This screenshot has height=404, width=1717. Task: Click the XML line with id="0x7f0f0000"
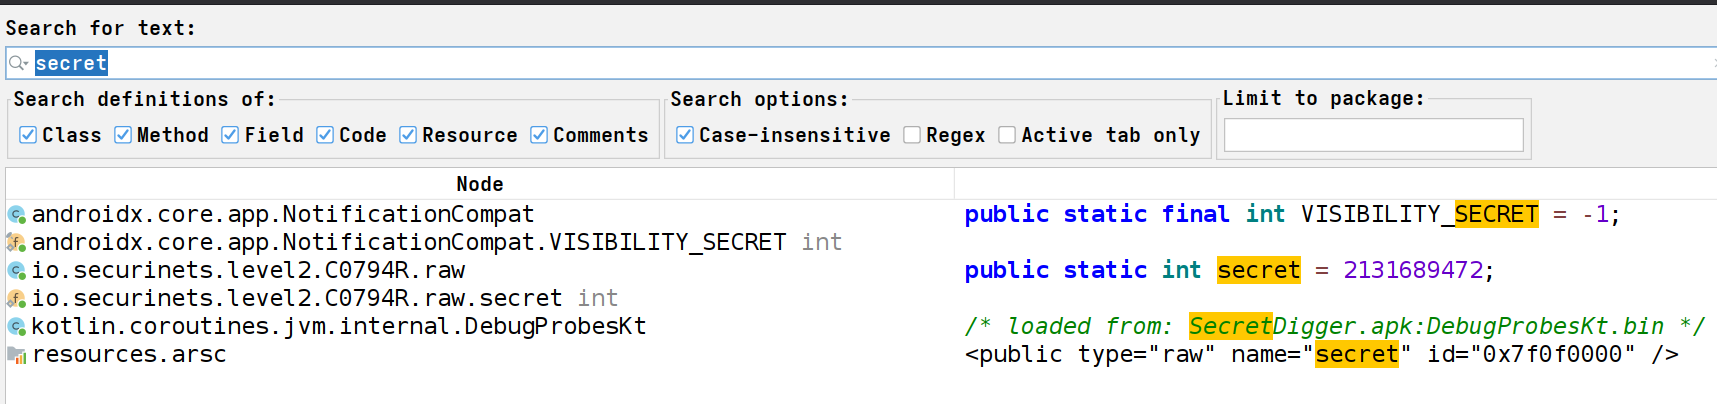(x=1321, y=354)
